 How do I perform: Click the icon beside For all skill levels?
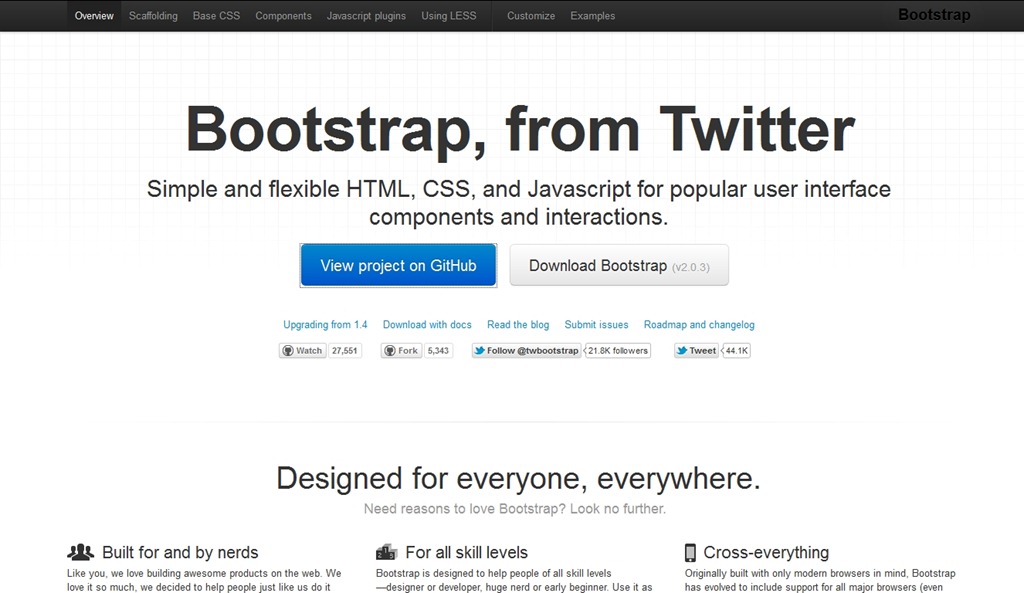tap(386, 553)
